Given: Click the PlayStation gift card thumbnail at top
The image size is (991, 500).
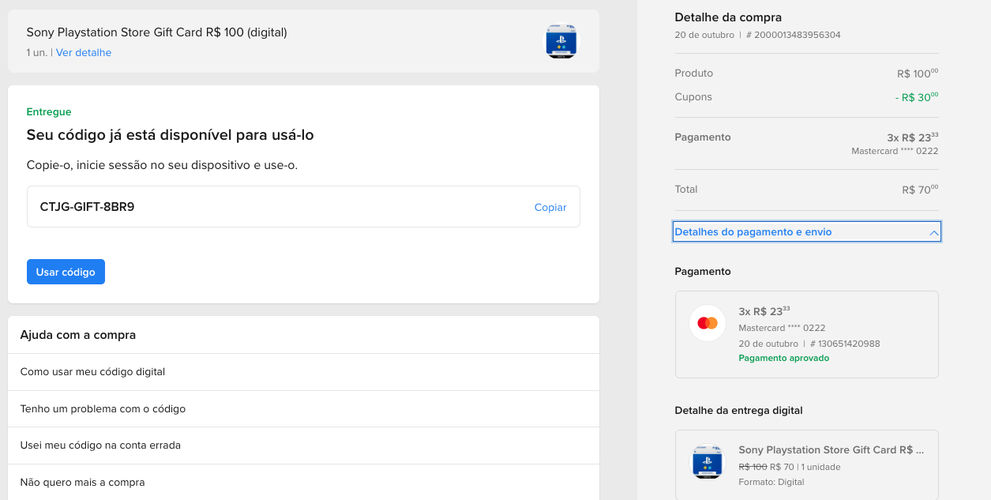Looking at the screenshot, I should coord(561,42).
